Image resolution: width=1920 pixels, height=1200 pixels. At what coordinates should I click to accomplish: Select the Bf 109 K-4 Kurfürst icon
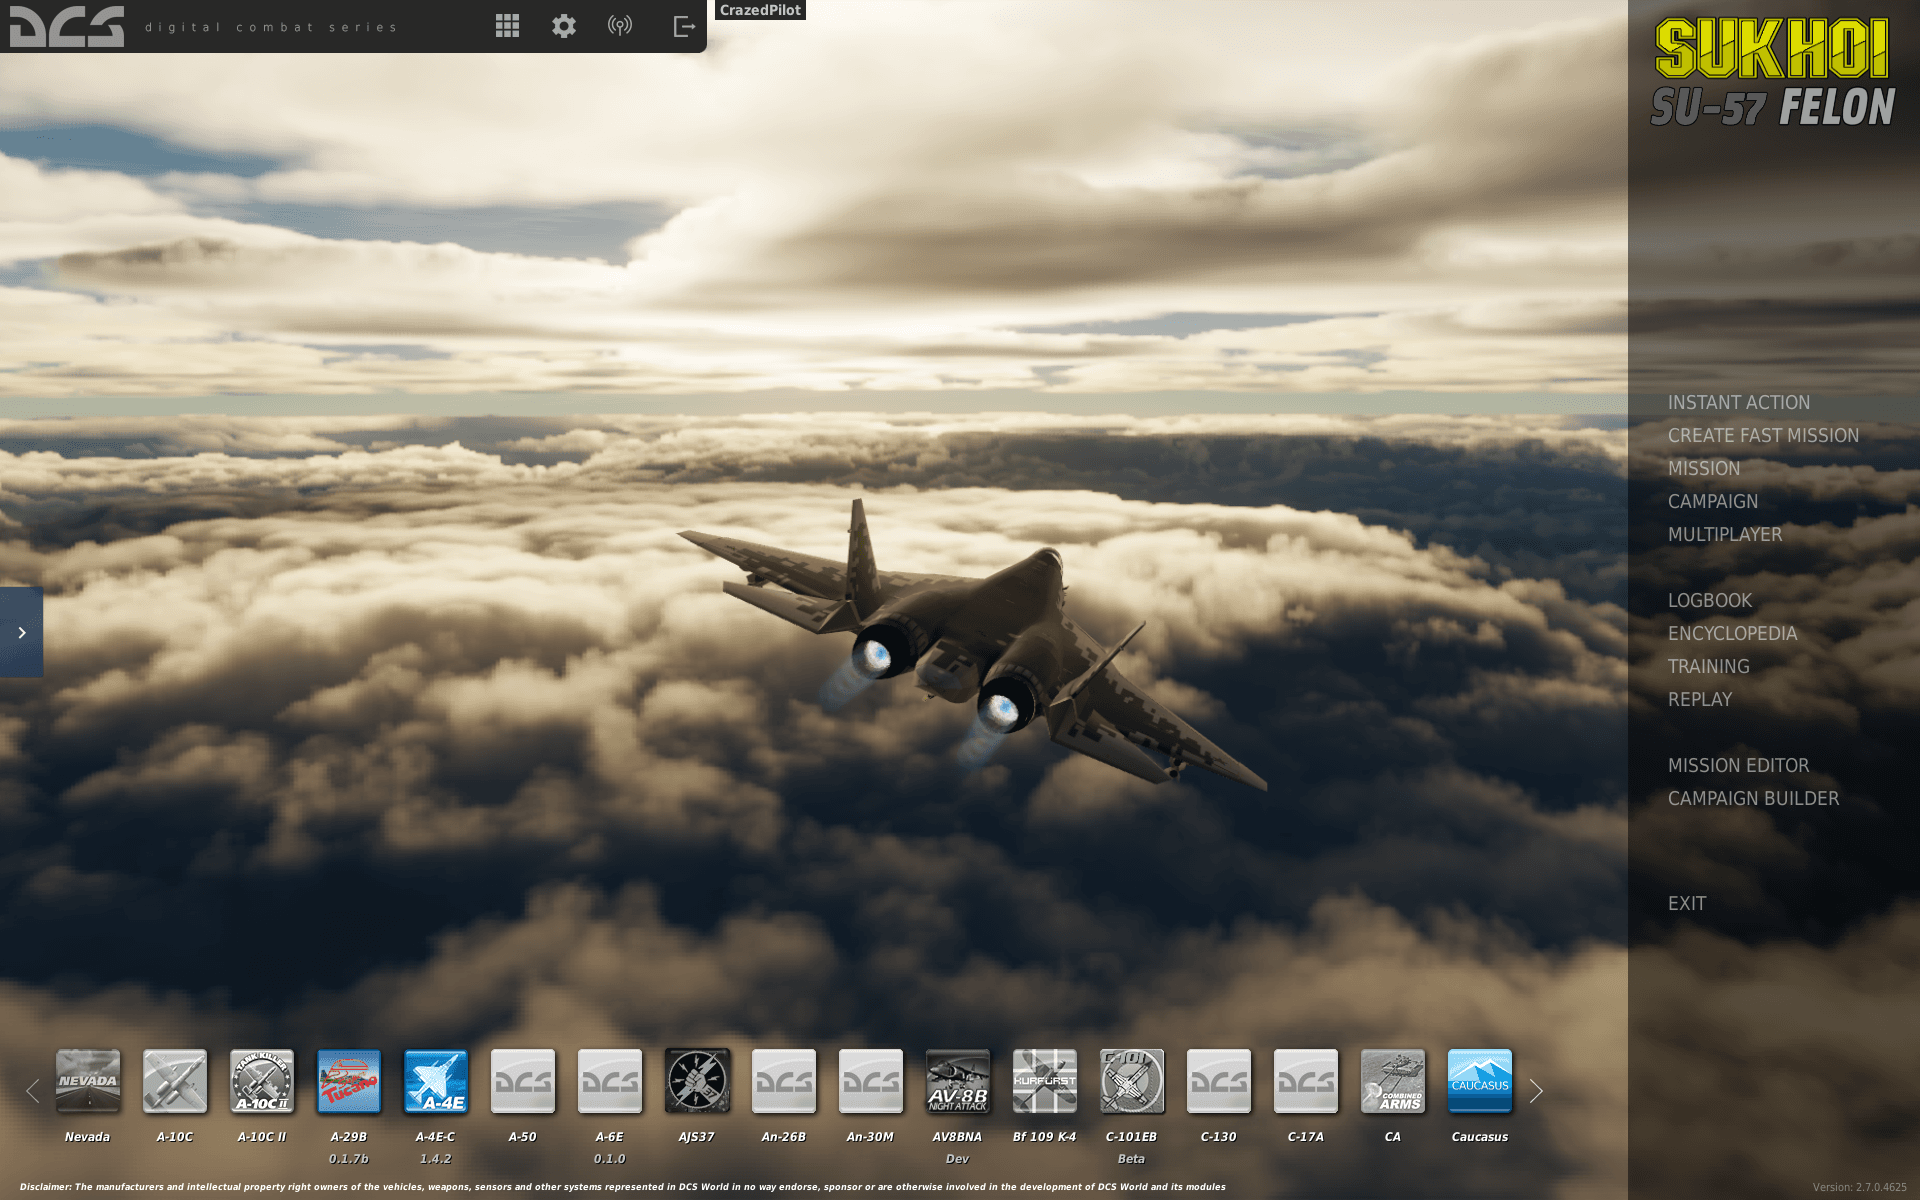(x=1045, y=1081)
